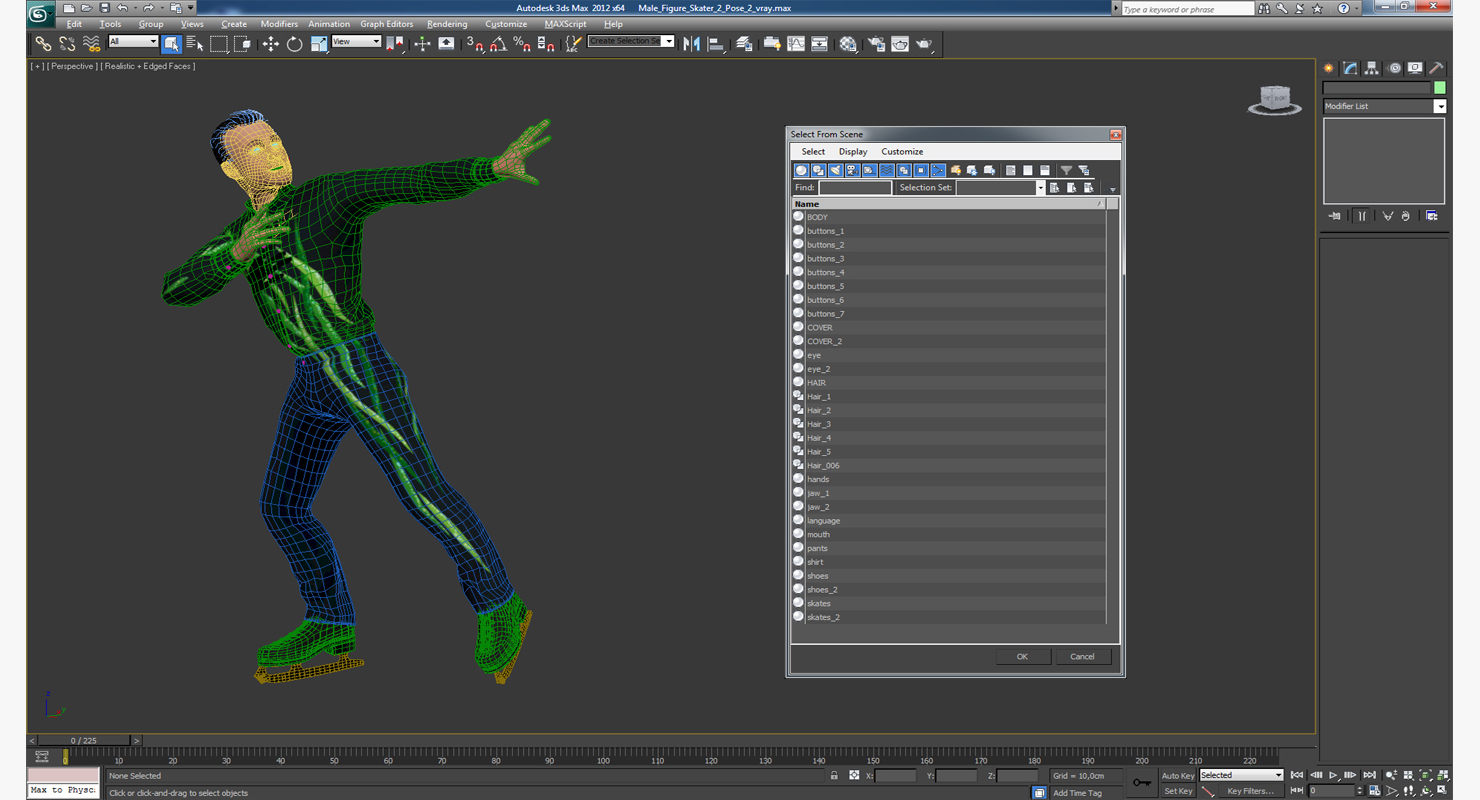
Task: Select the HAIR object in the list
Action: pyautogui.click(x=949, y=383)
